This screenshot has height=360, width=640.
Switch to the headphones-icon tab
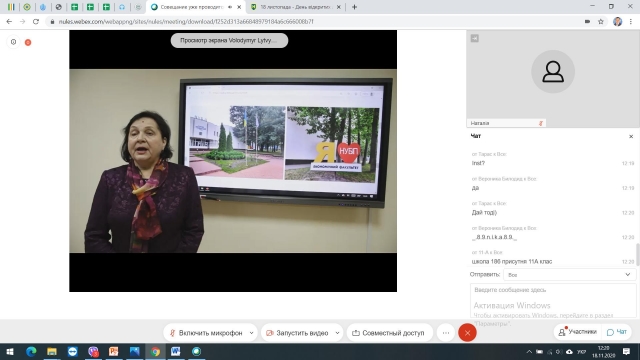(x=122, y=7)
